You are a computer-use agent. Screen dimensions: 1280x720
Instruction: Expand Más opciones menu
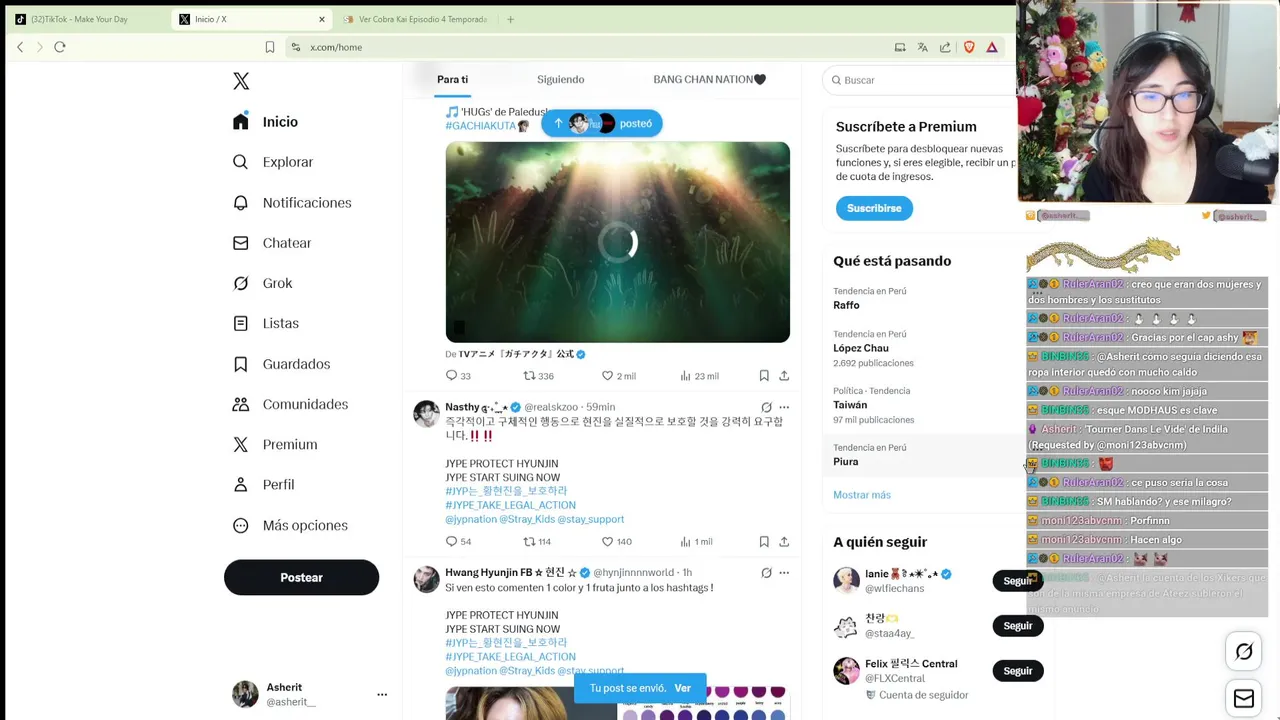pyautogui.click(x=290, y=525)
